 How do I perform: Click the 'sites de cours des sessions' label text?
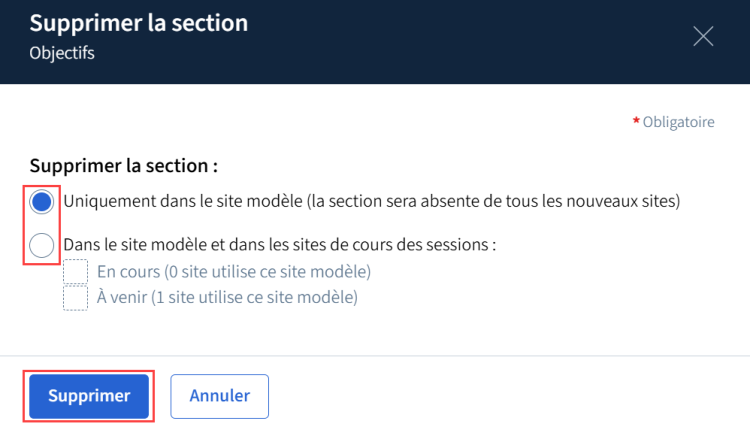(400, 245)
